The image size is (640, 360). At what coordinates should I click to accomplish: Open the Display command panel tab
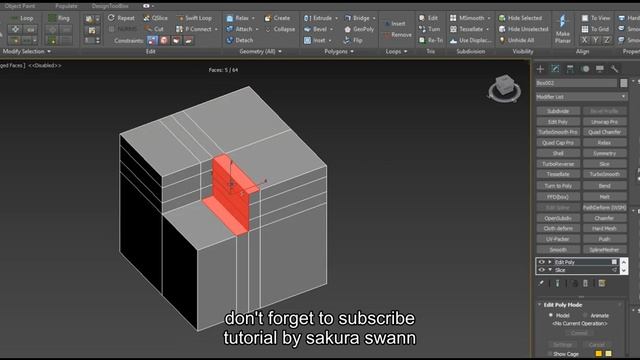[x=600, y=69]
